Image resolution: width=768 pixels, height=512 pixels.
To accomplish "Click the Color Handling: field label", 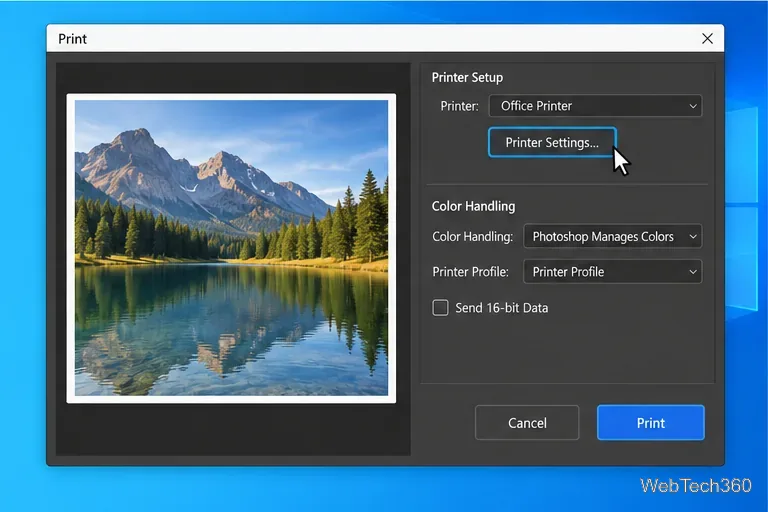I will tap(472, 236).
